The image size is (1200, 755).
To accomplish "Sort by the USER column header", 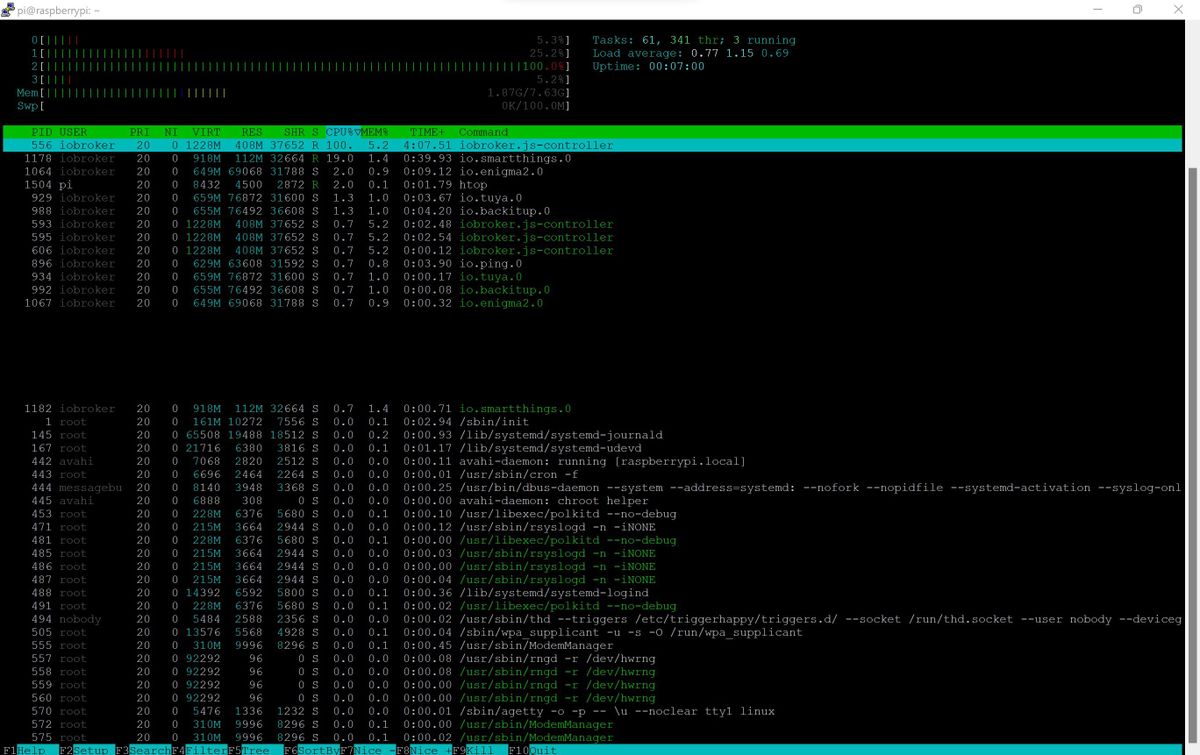I will tap(73, 132).
